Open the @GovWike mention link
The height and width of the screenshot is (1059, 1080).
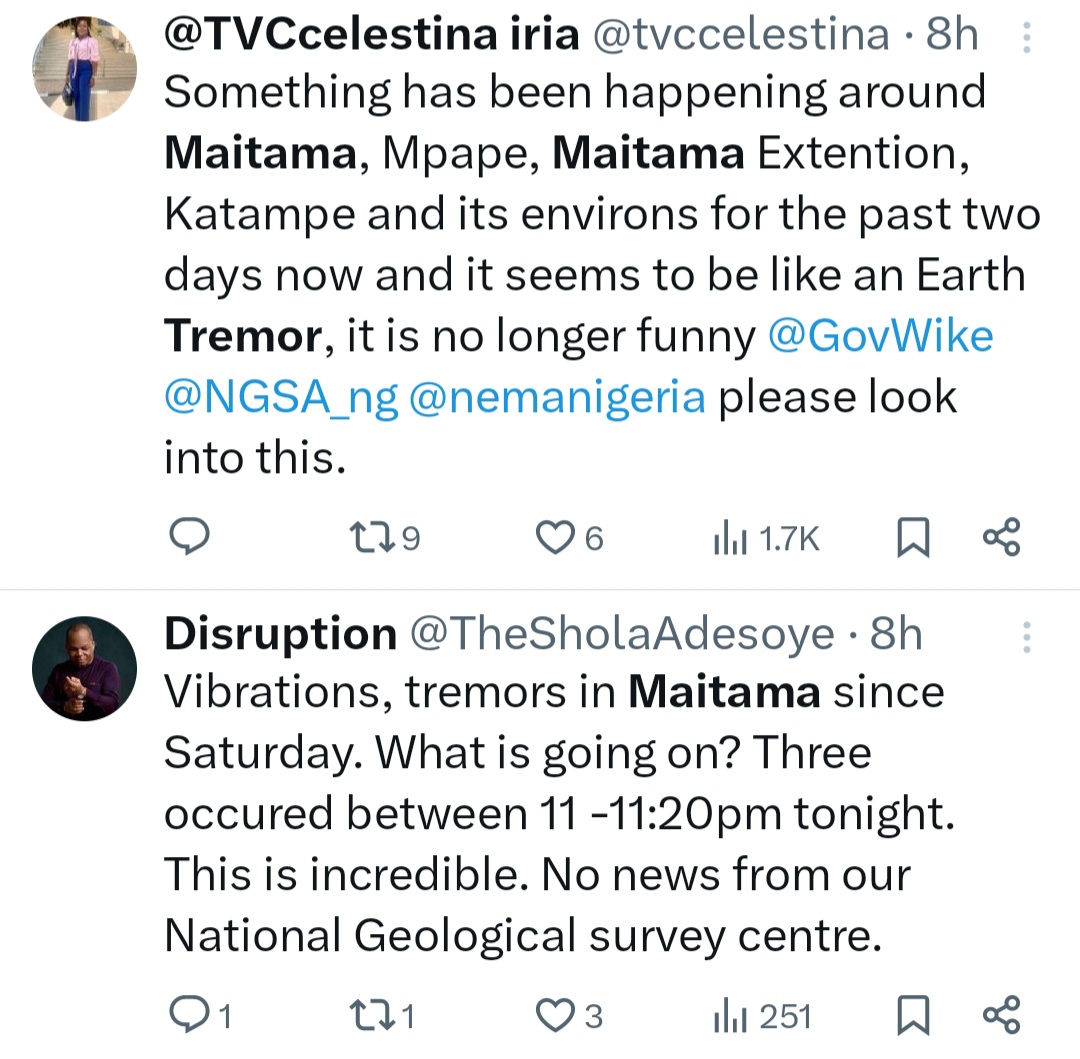(x=881, y=335)
